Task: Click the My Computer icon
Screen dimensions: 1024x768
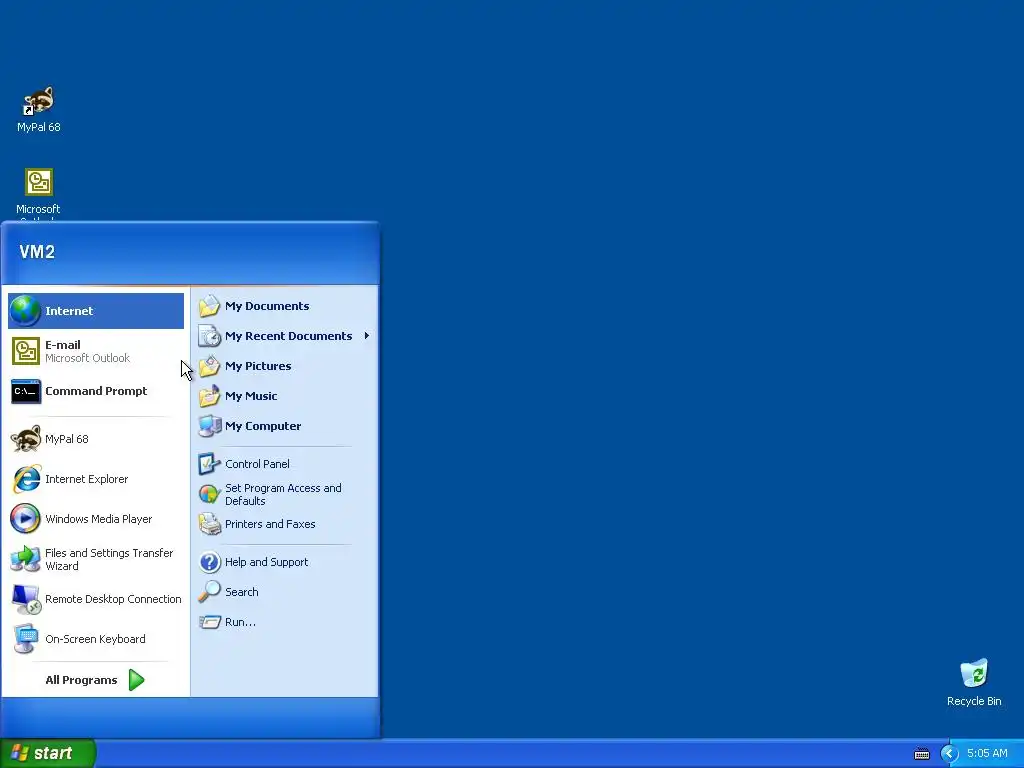Action: click(x=210, y=426)
